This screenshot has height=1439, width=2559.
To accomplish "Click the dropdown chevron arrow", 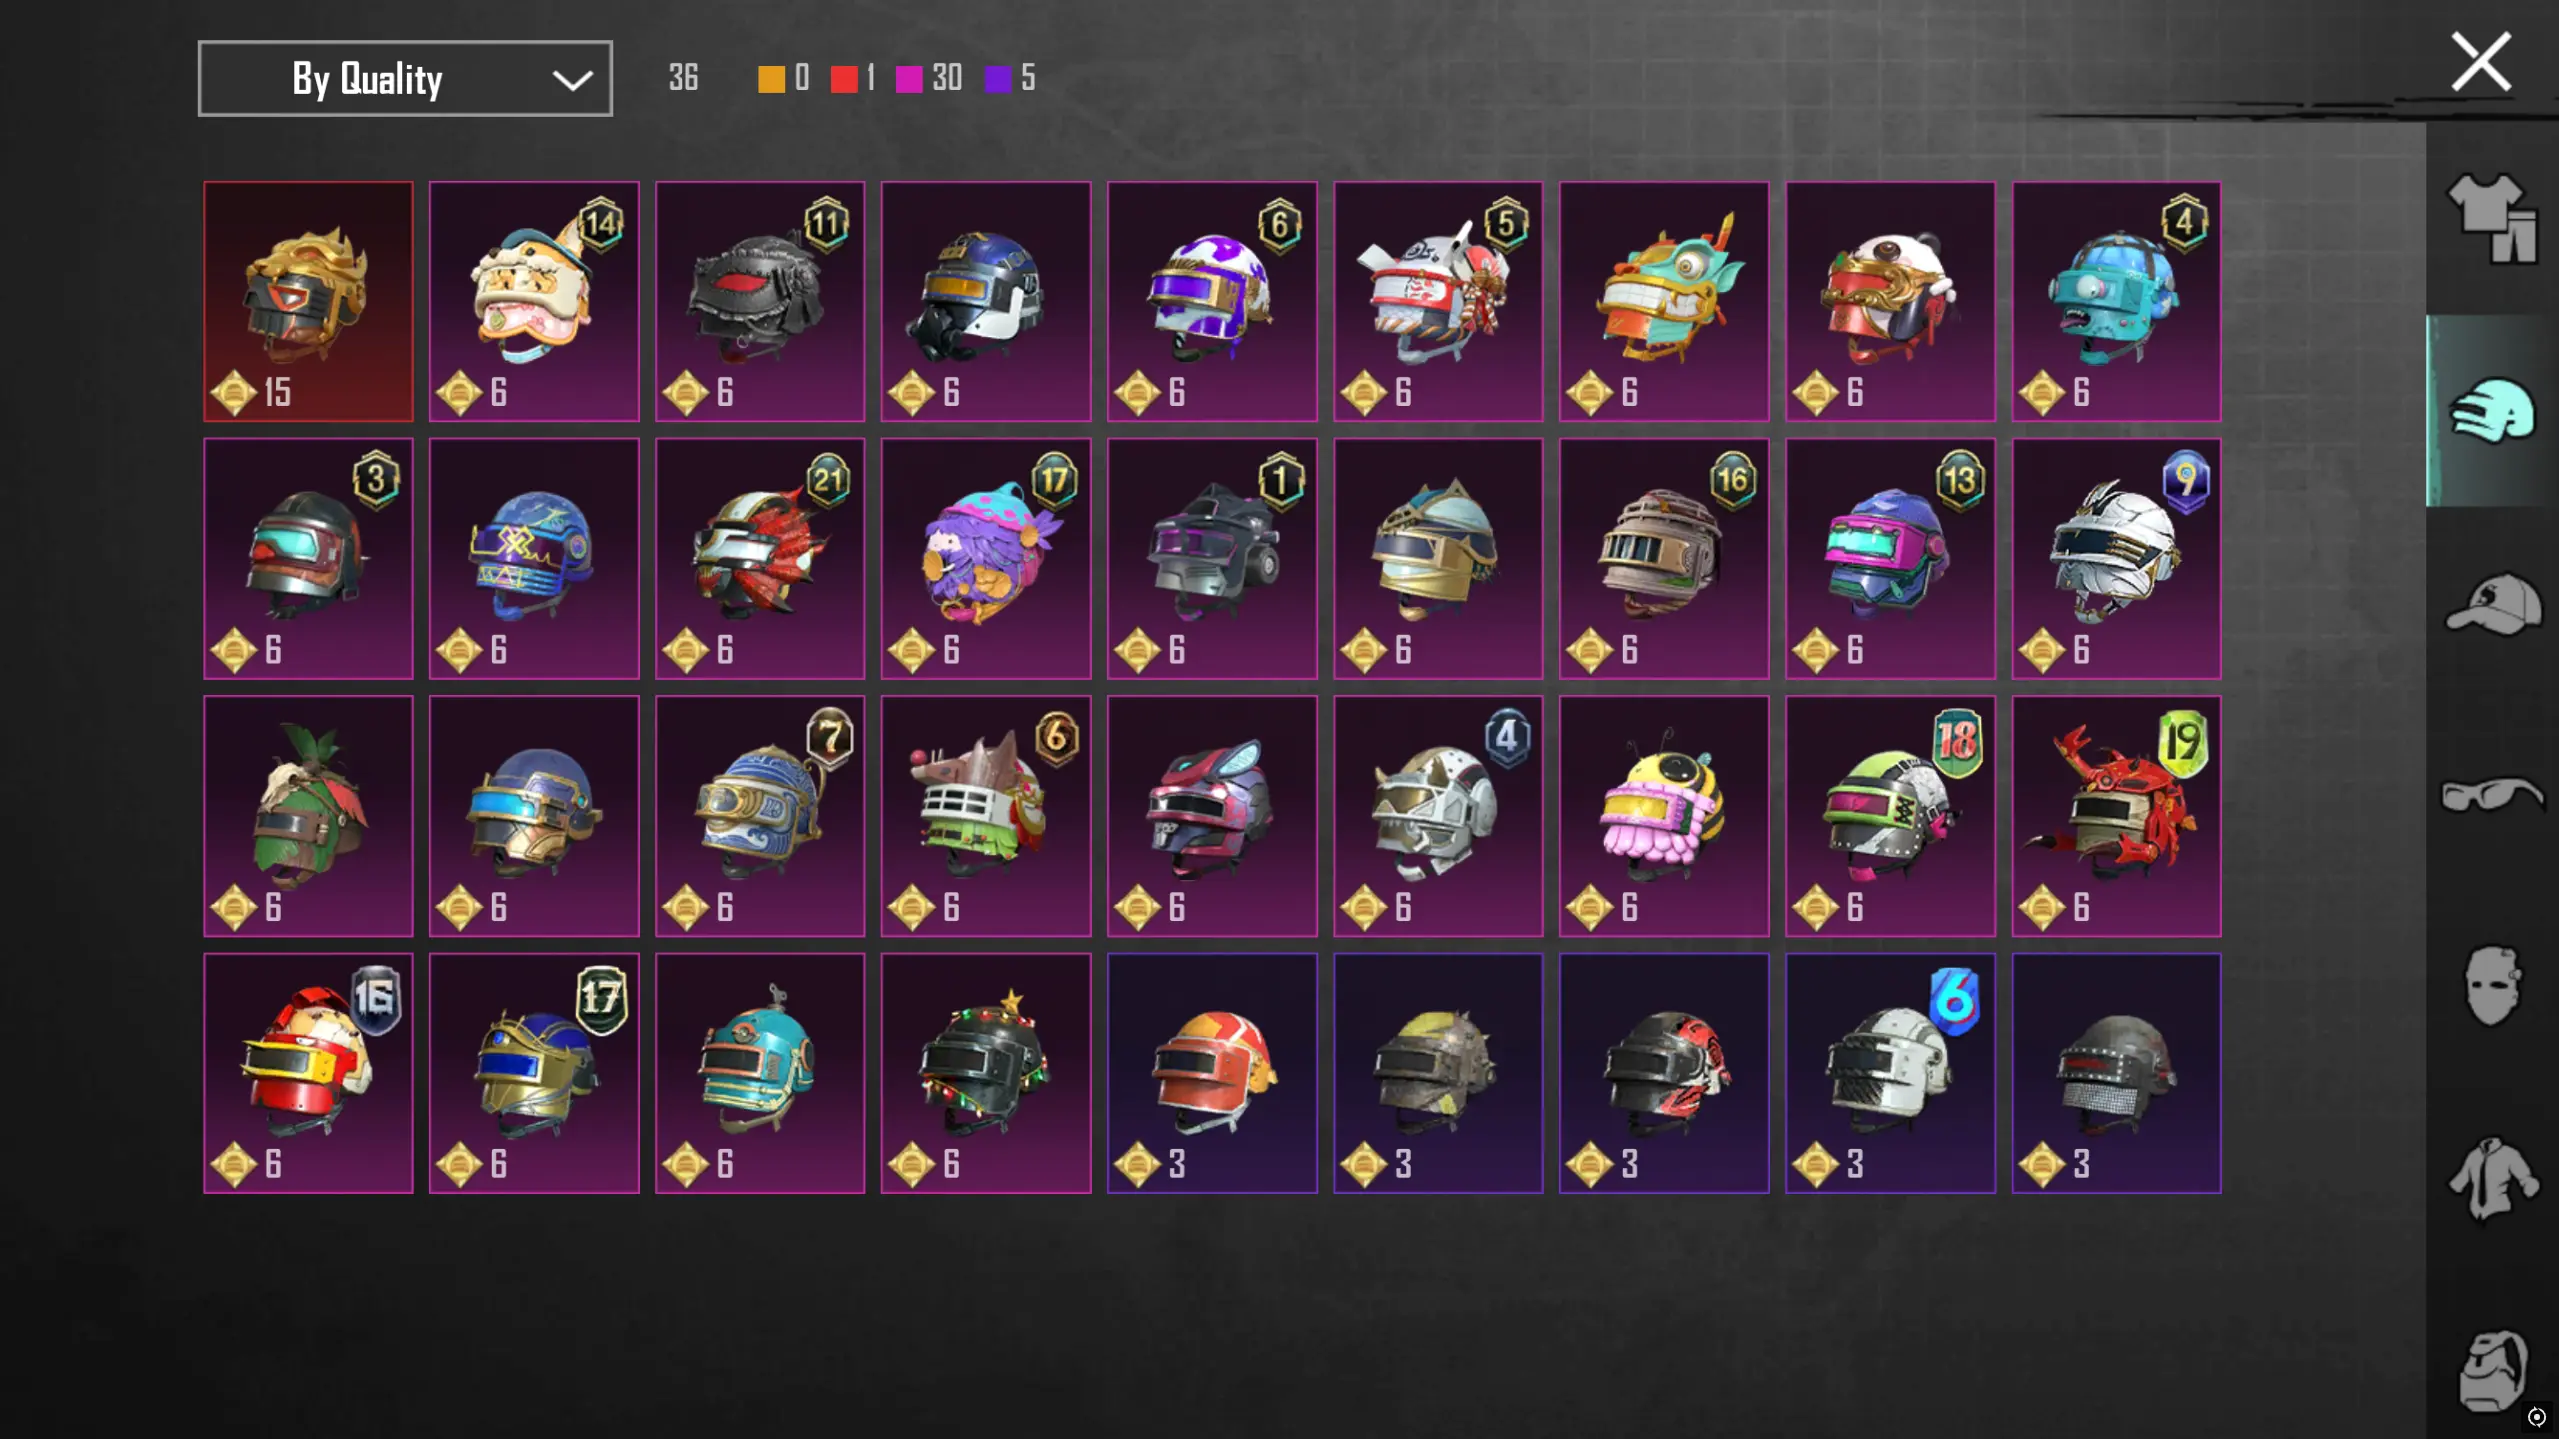I will click(x=572, y=80).
